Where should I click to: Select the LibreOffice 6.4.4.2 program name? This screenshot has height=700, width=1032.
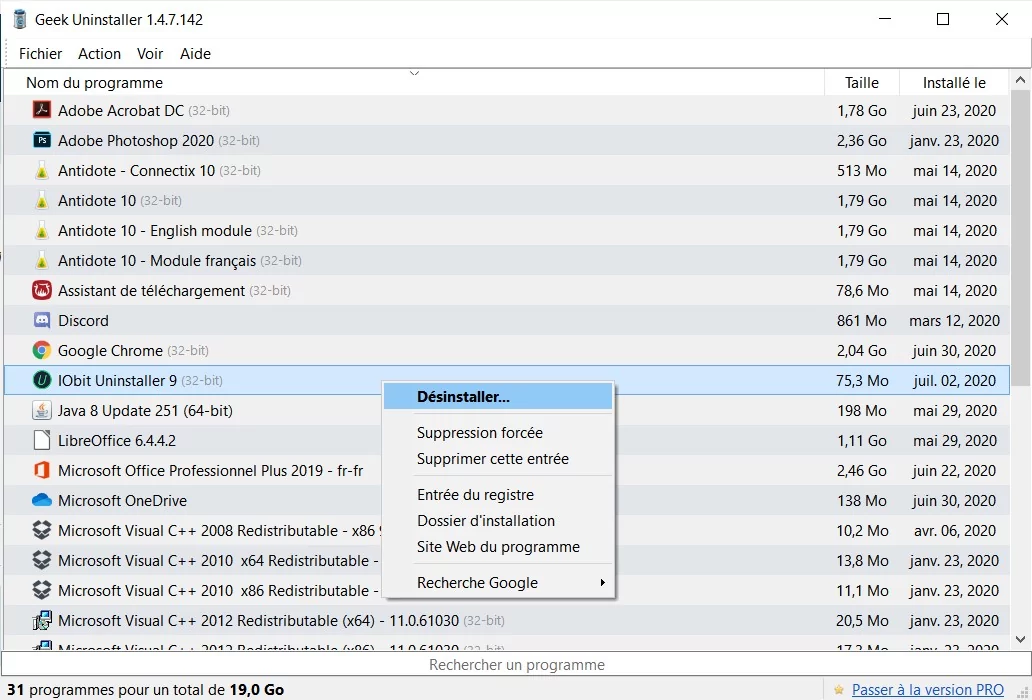click(116, 441)
